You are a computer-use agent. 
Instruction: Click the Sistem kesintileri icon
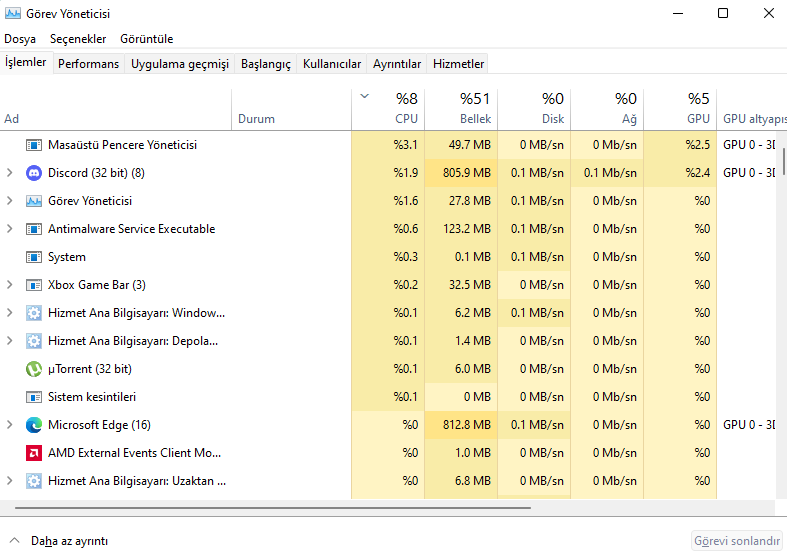(34, 397)
